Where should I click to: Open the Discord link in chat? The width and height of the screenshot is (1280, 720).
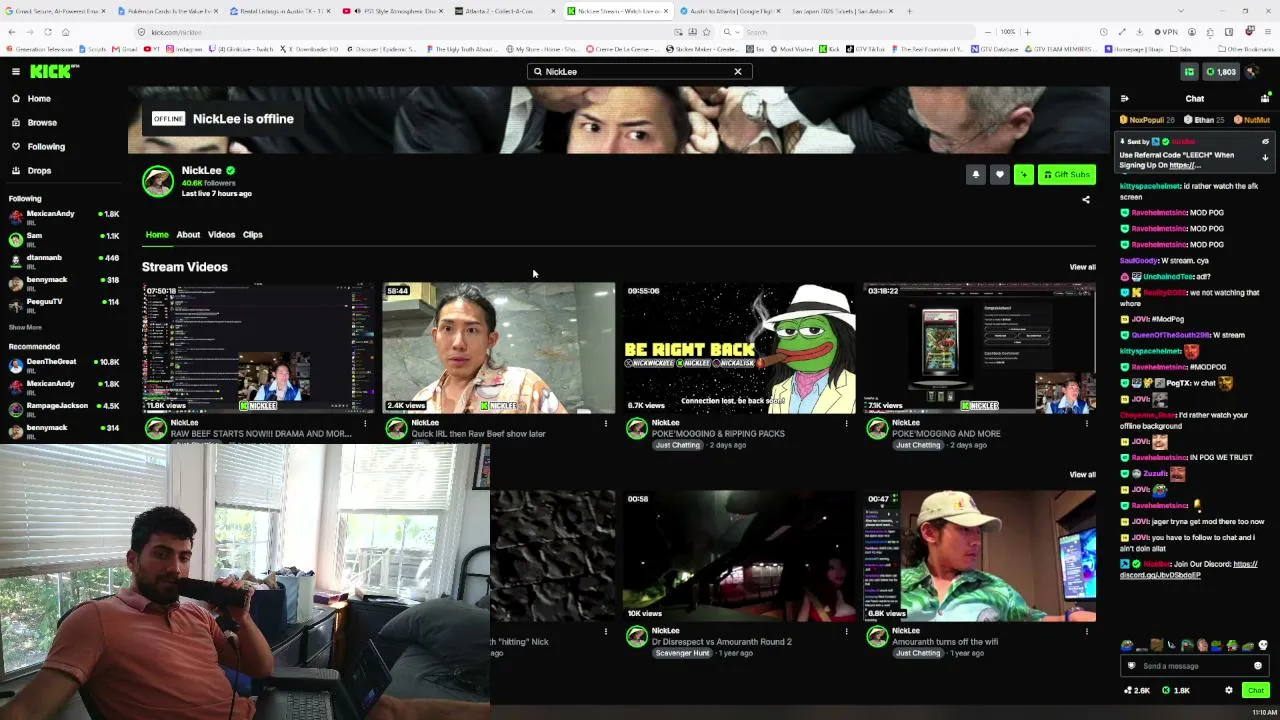1189,570
